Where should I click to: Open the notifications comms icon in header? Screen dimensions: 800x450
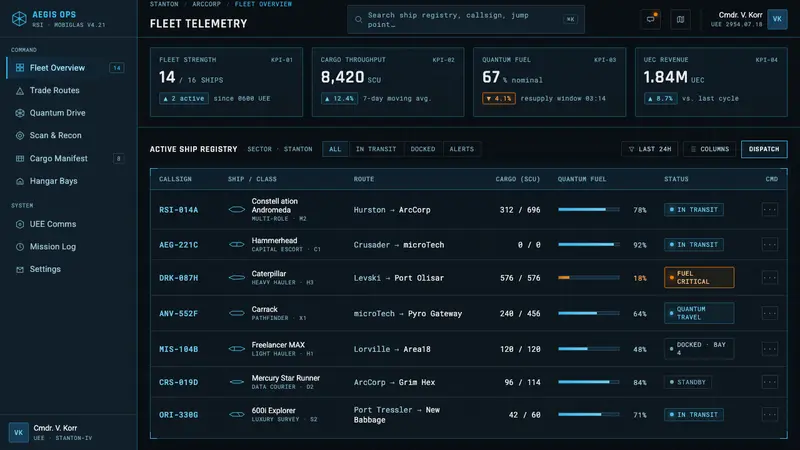(x=651, y=19)
